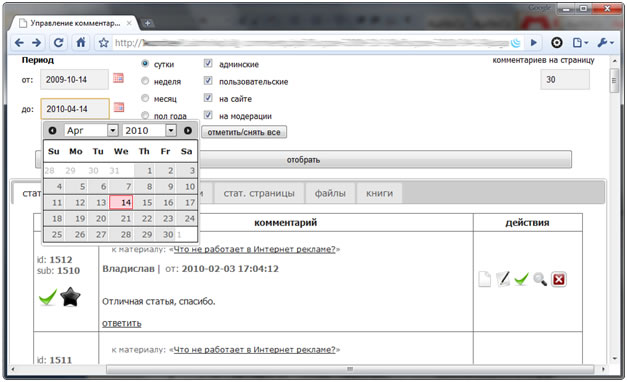Click the go arrow in address bar

pos(533,42)
